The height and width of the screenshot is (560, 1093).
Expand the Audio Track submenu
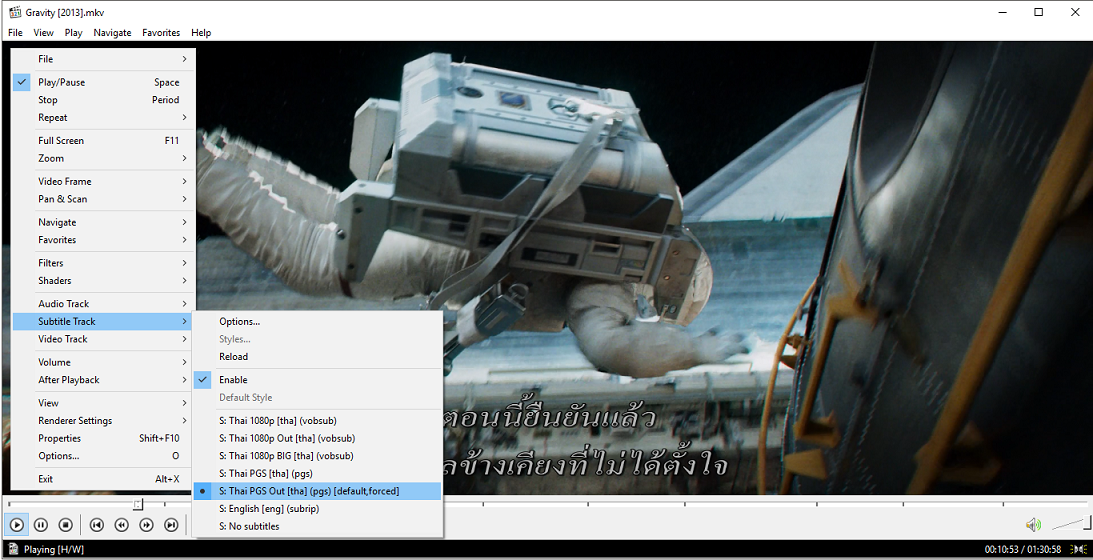click(103, 303)
